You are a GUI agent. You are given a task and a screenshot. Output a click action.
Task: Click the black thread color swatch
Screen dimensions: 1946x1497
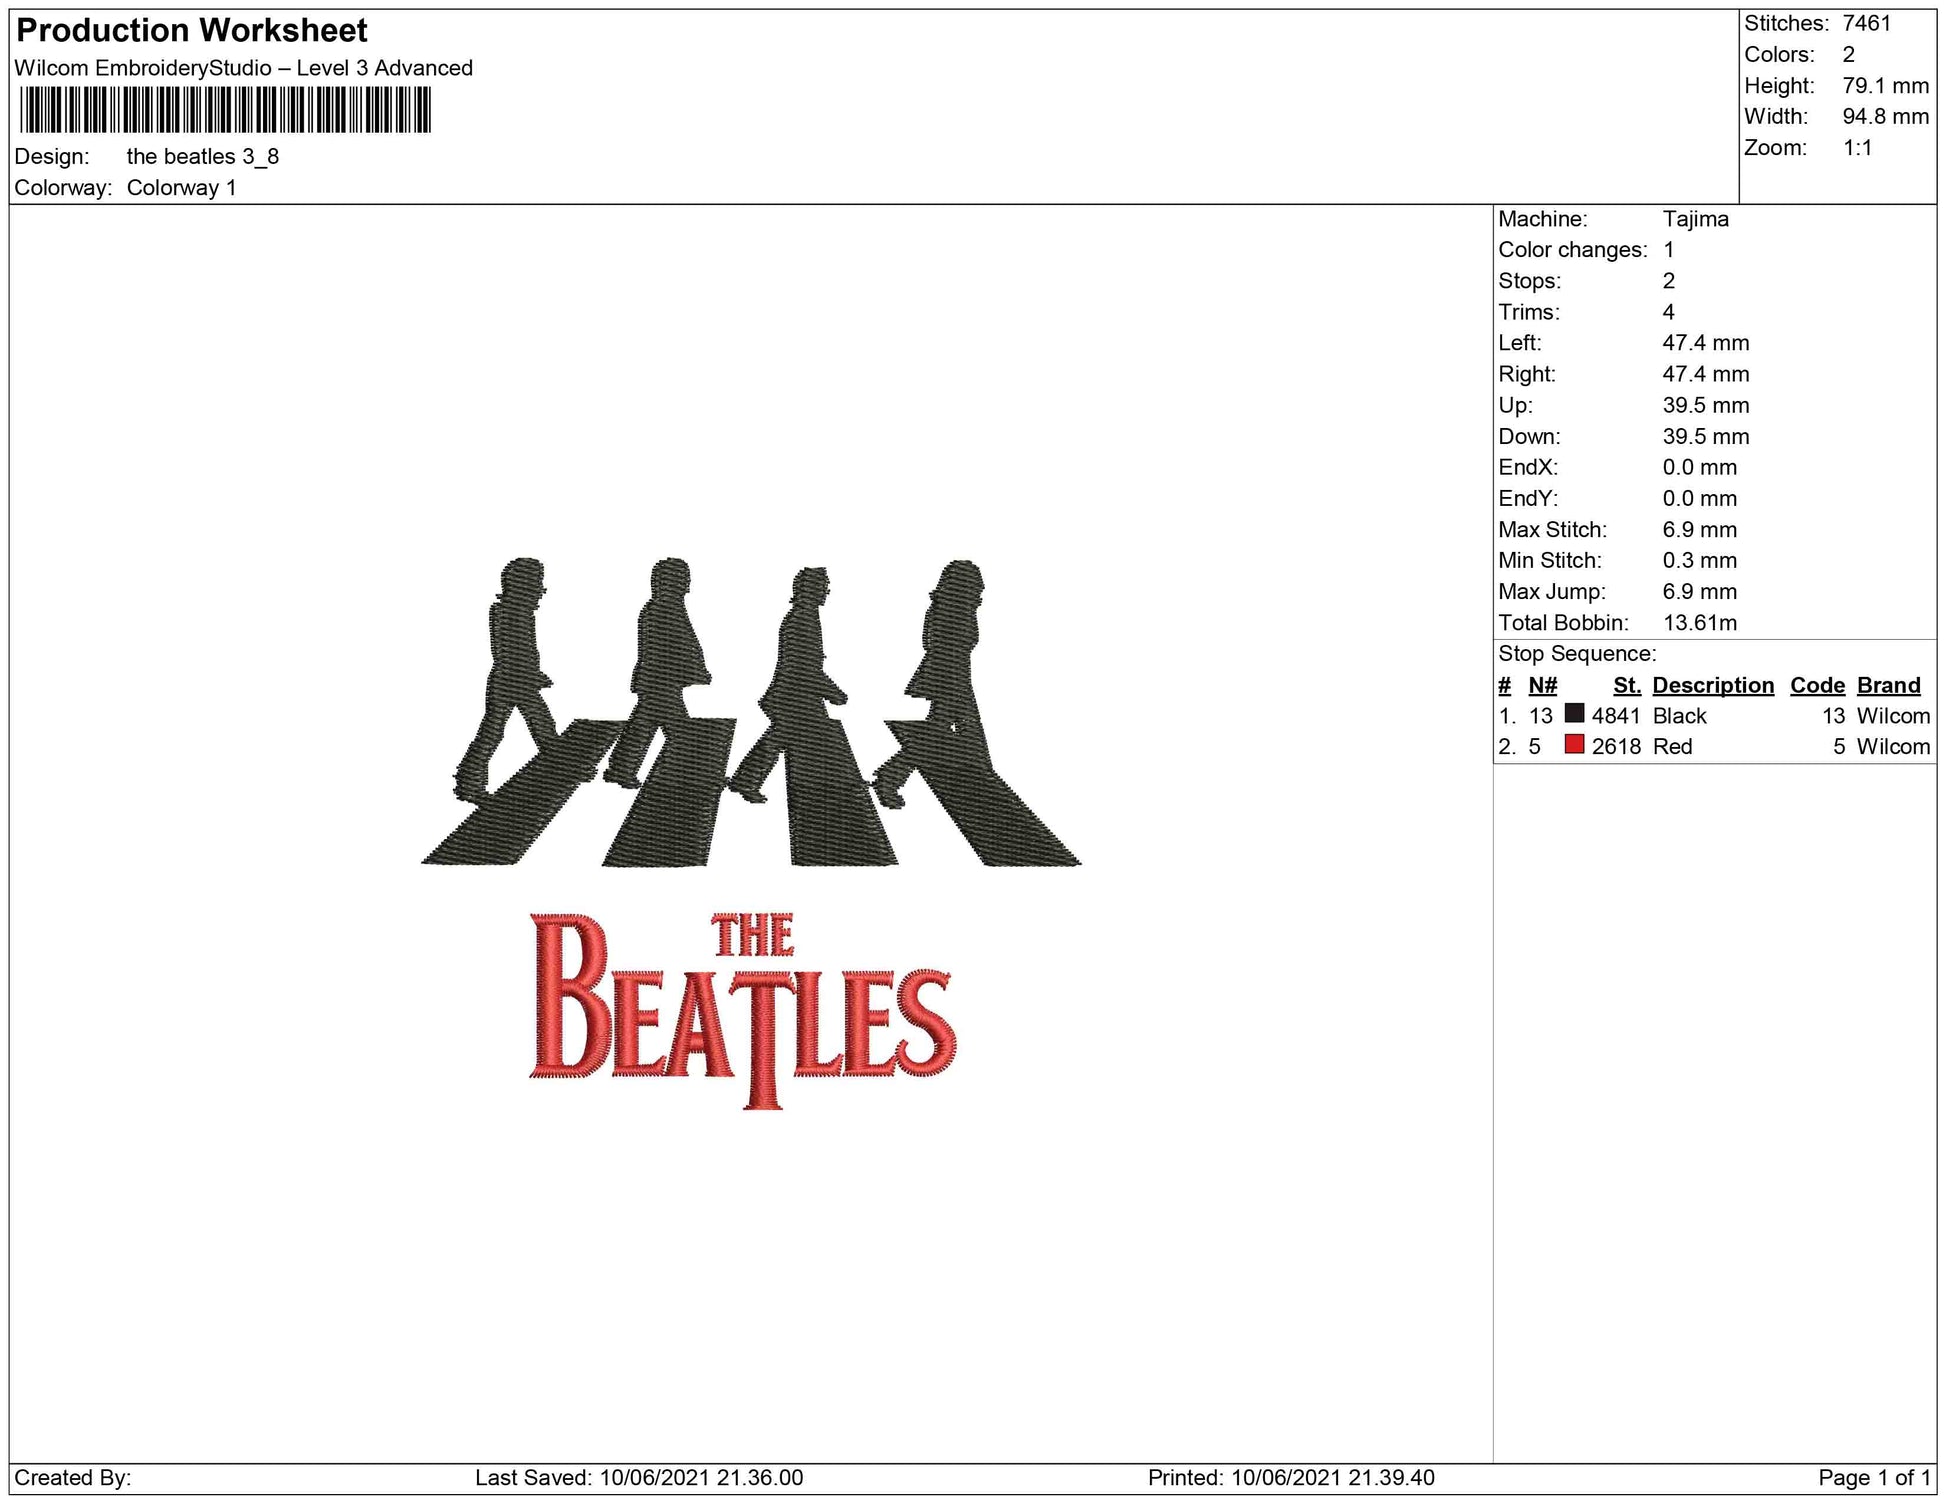(x=1574, y=714)
